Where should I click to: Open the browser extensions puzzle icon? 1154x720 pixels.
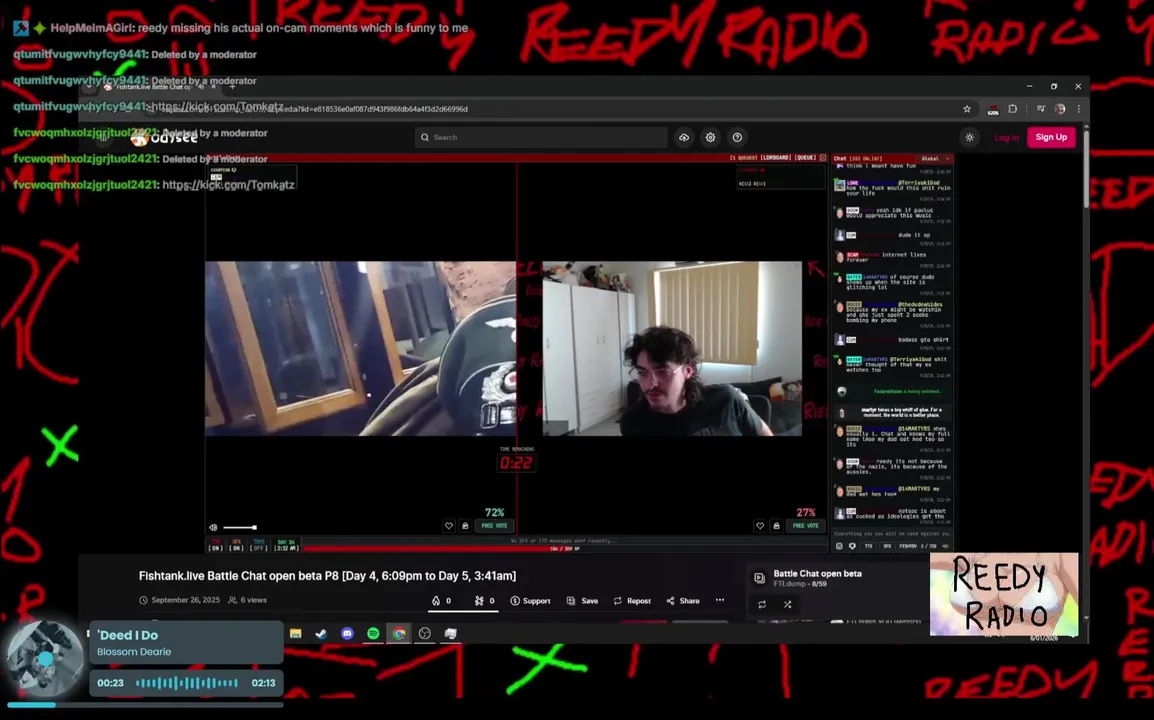1013,109
